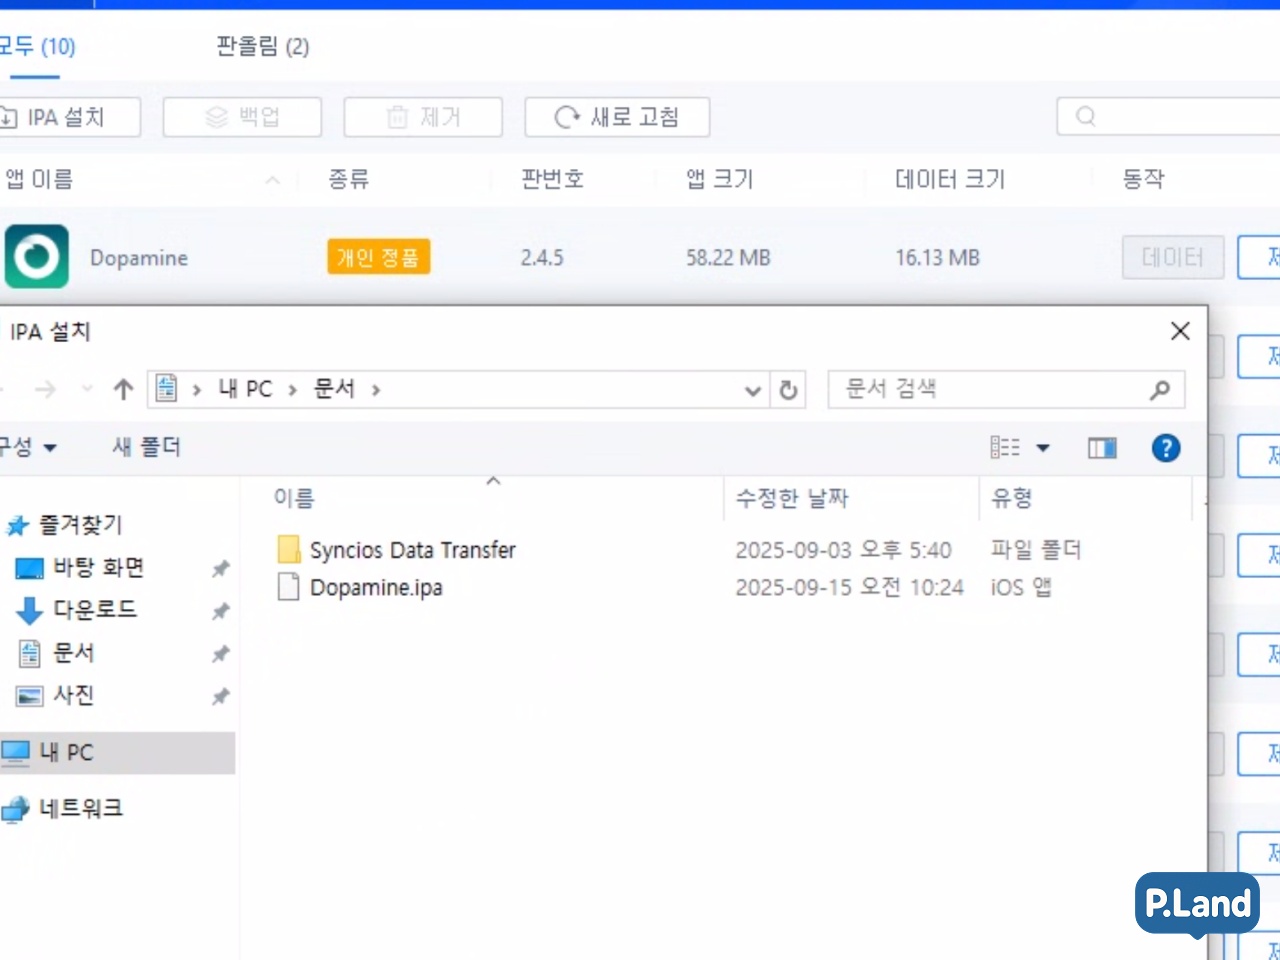1280x960 pixels.
Task: Click the search magnifier in 문서 검색
Action: [x=1159, y=390]
